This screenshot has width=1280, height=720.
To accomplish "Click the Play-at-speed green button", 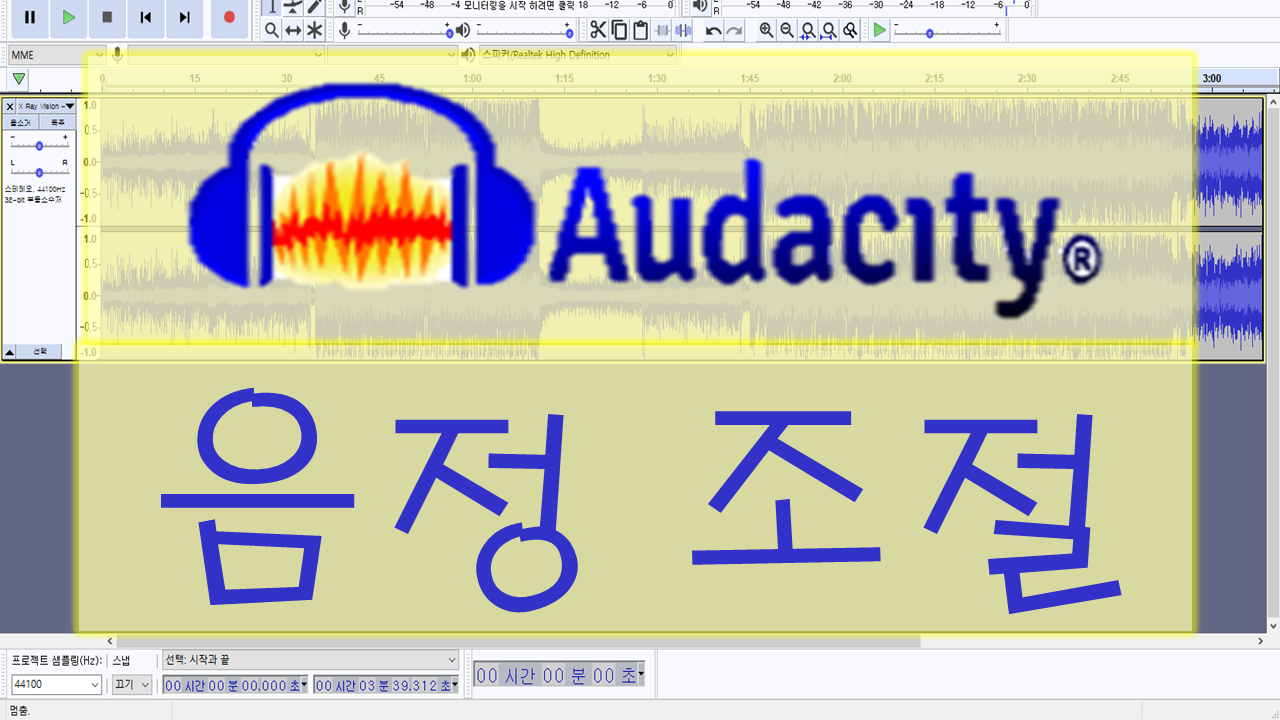I will pos(879,30).
